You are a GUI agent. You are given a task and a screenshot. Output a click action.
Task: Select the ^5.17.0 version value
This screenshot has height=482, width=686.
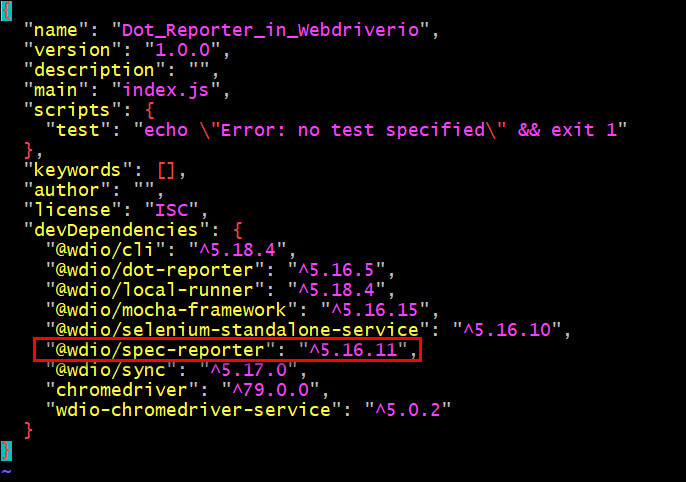point(248,370)
